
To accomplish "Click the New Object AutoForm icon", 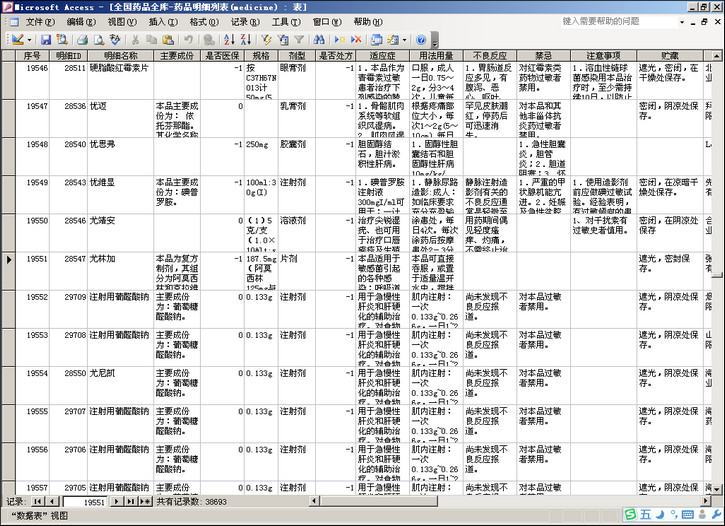I will [393, 40].
